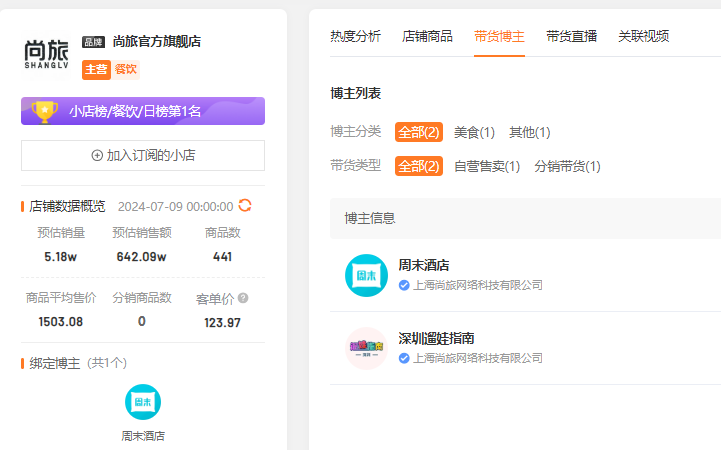Click the 周末酒店 avatar in the blogger list
Image resolution: width=721 pixels, height=450 pixels.
[366, 275]
